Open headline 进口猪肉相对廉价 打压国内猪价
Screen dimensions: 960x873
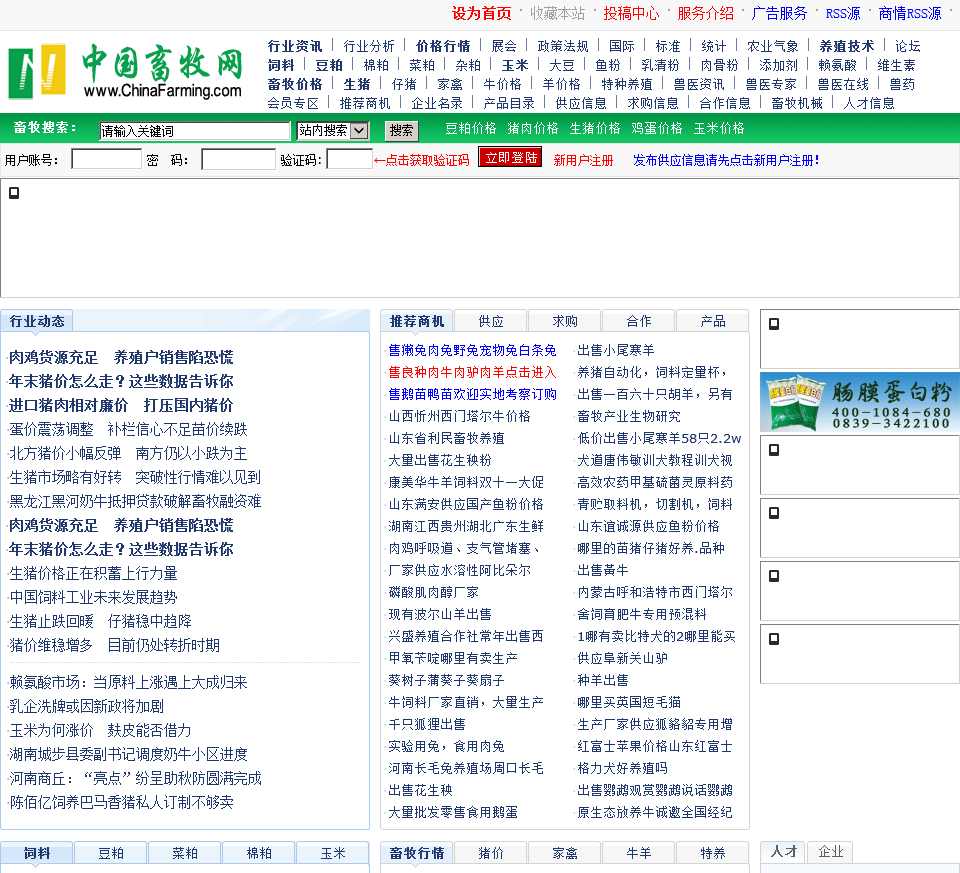[x=121, y=405]
